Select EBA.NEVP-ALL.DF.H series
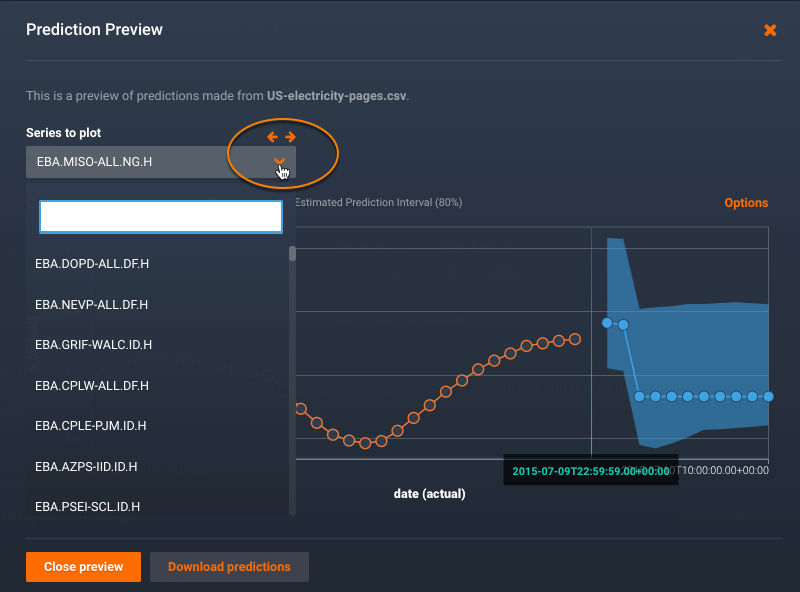The width and height of the screenshot is (800, 592). pyautogui.click(x=92, y=304)
